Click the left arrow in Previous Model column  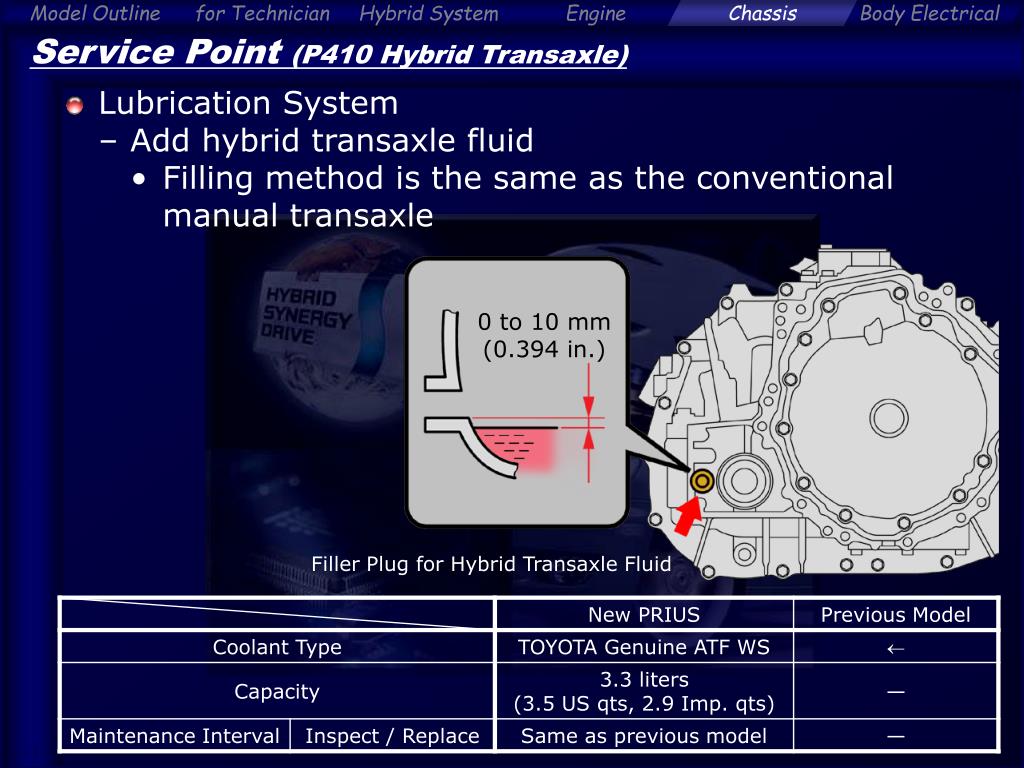[895, 648]
